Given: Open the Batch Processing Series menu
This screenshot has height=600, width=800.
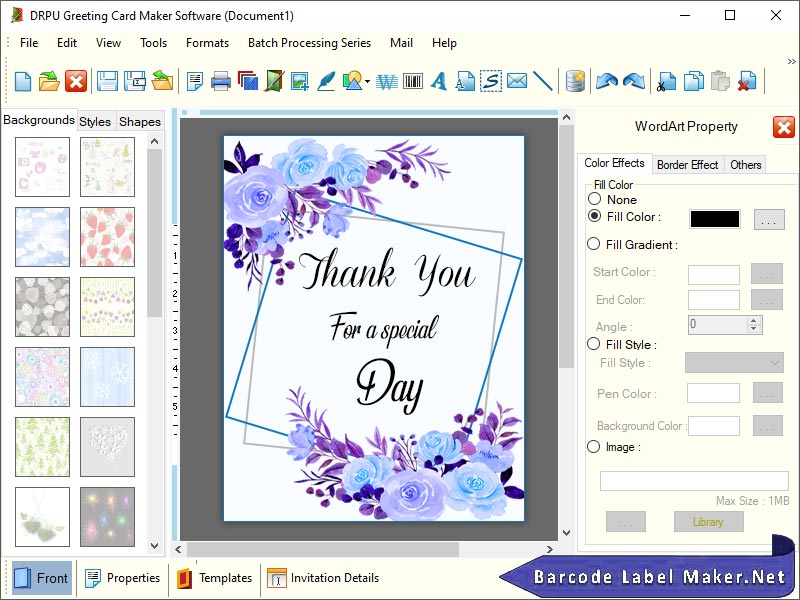Looking at the screenshot, I should [x=309, y=43].
